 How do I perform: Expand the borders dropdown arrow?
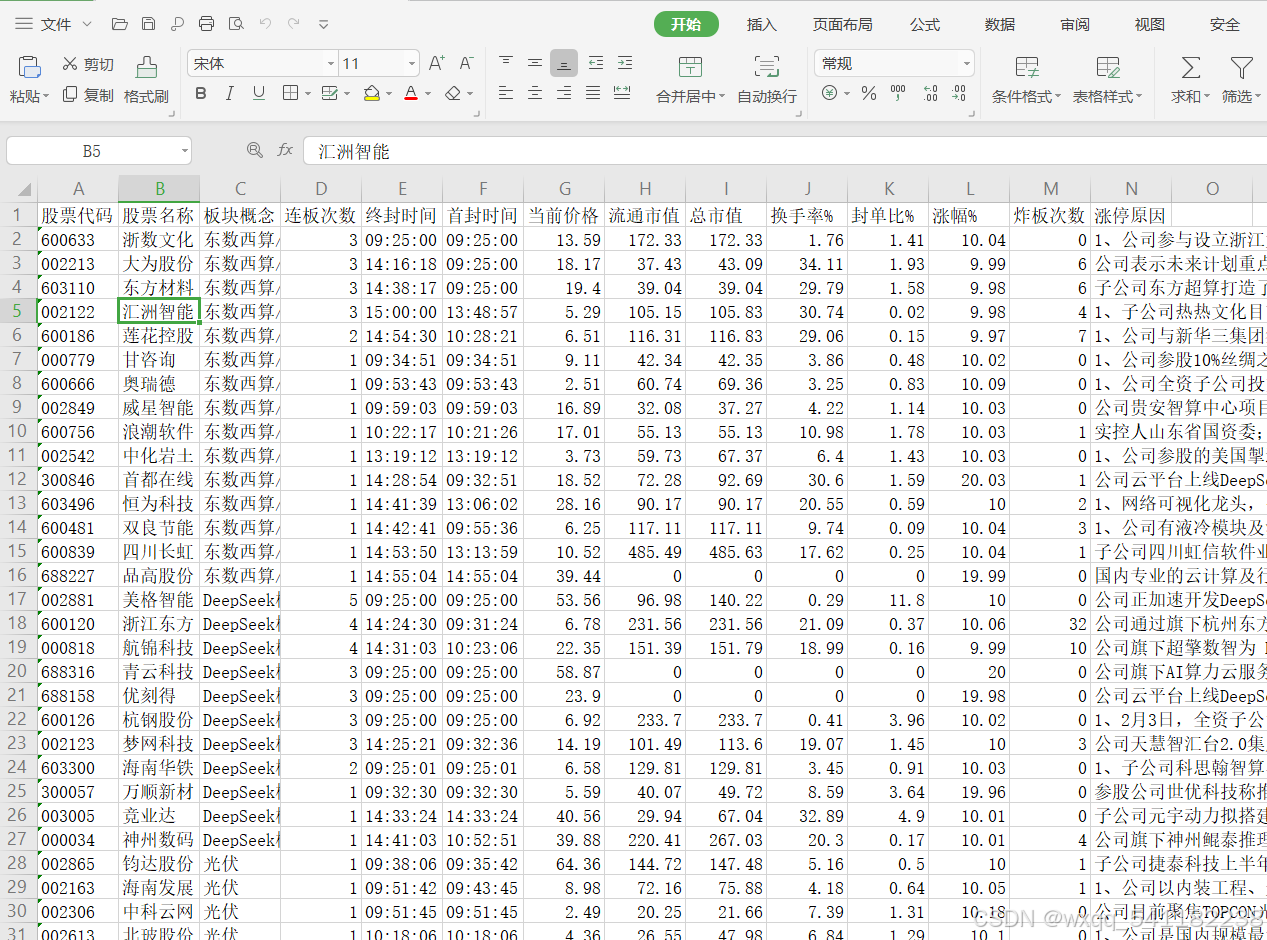click(x=307, y=94)
